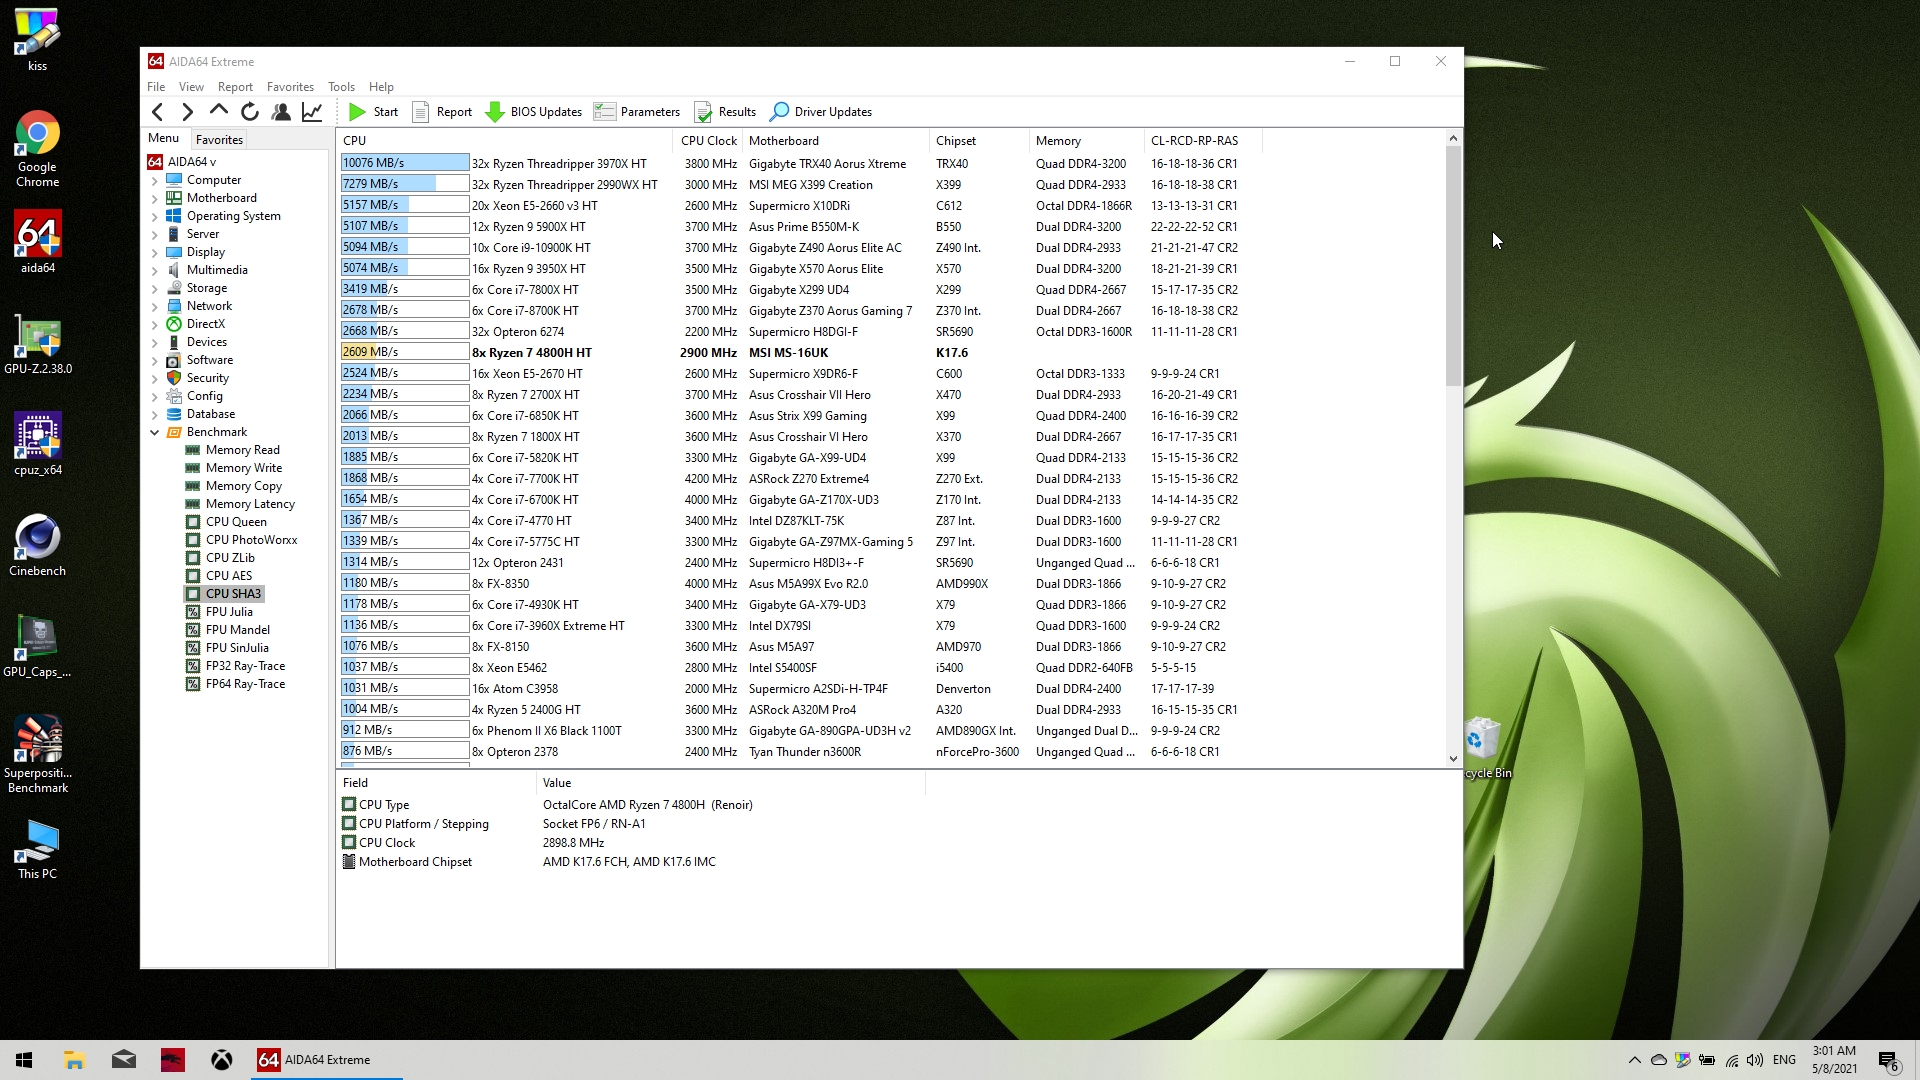Open BIOS Updates from the toolbar
Image resolution: width=1920 pixels, height=1080 pixels.
click(x=534, y=112)
